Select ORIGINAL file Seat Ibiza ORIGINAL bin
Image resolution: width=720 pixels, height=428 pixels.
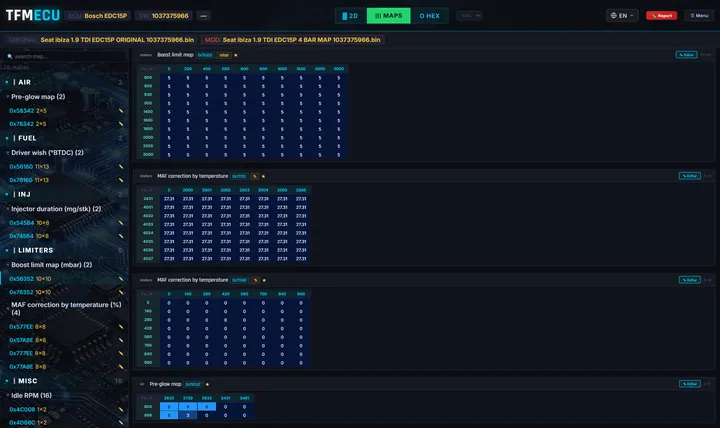[101, 40]
